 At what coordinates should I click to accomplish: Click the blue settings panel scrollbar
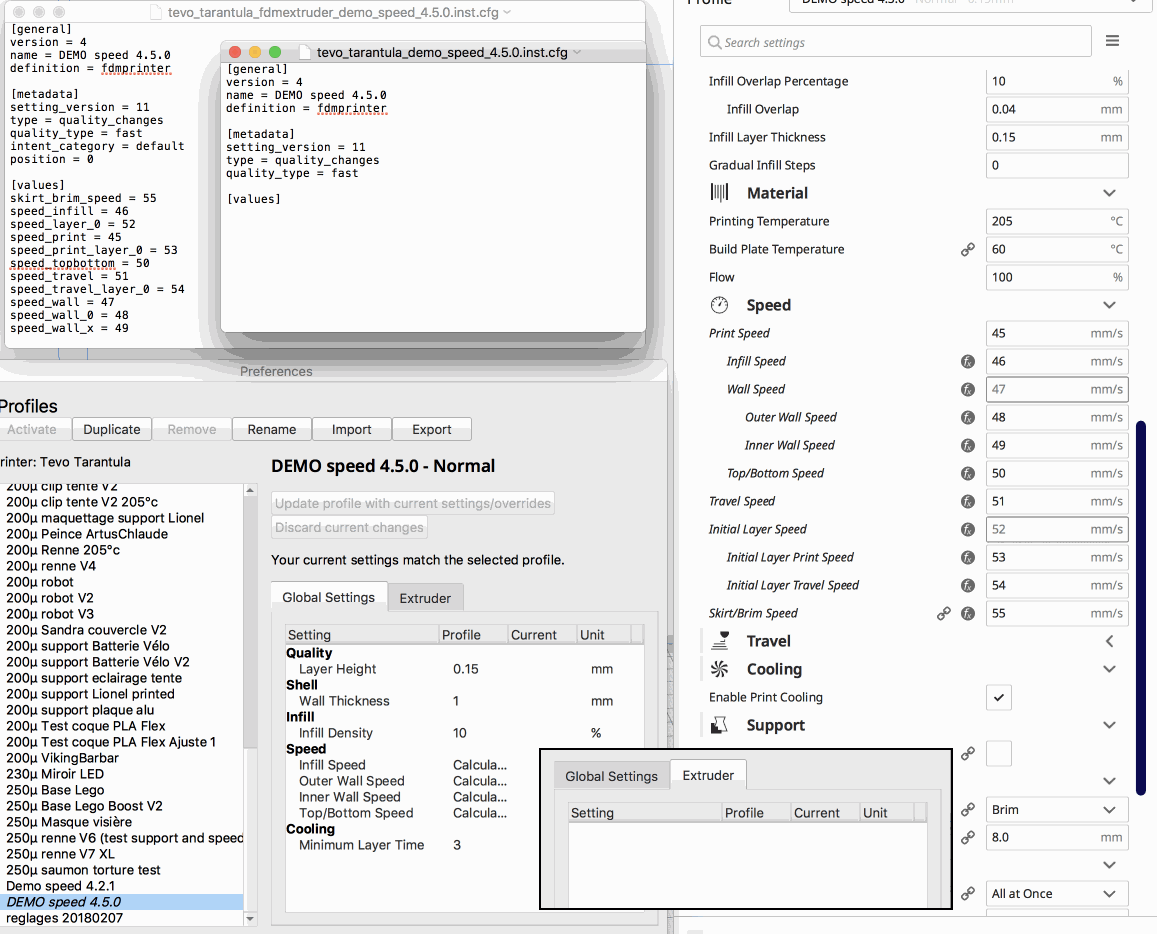pyautogui.click(x=1141, y=607)
